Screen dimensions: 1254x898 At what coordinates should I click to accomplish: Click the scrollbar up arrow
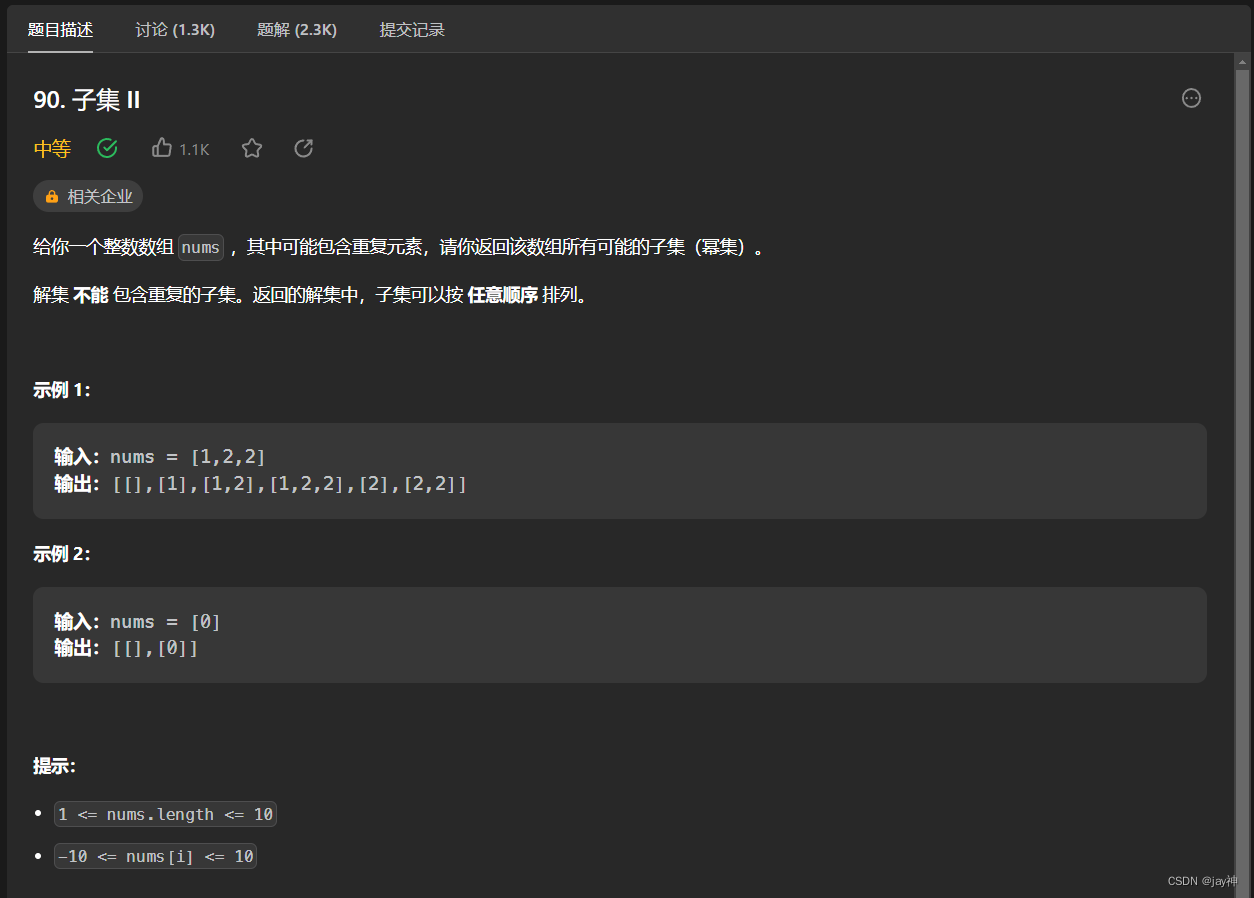(1241, 60)
